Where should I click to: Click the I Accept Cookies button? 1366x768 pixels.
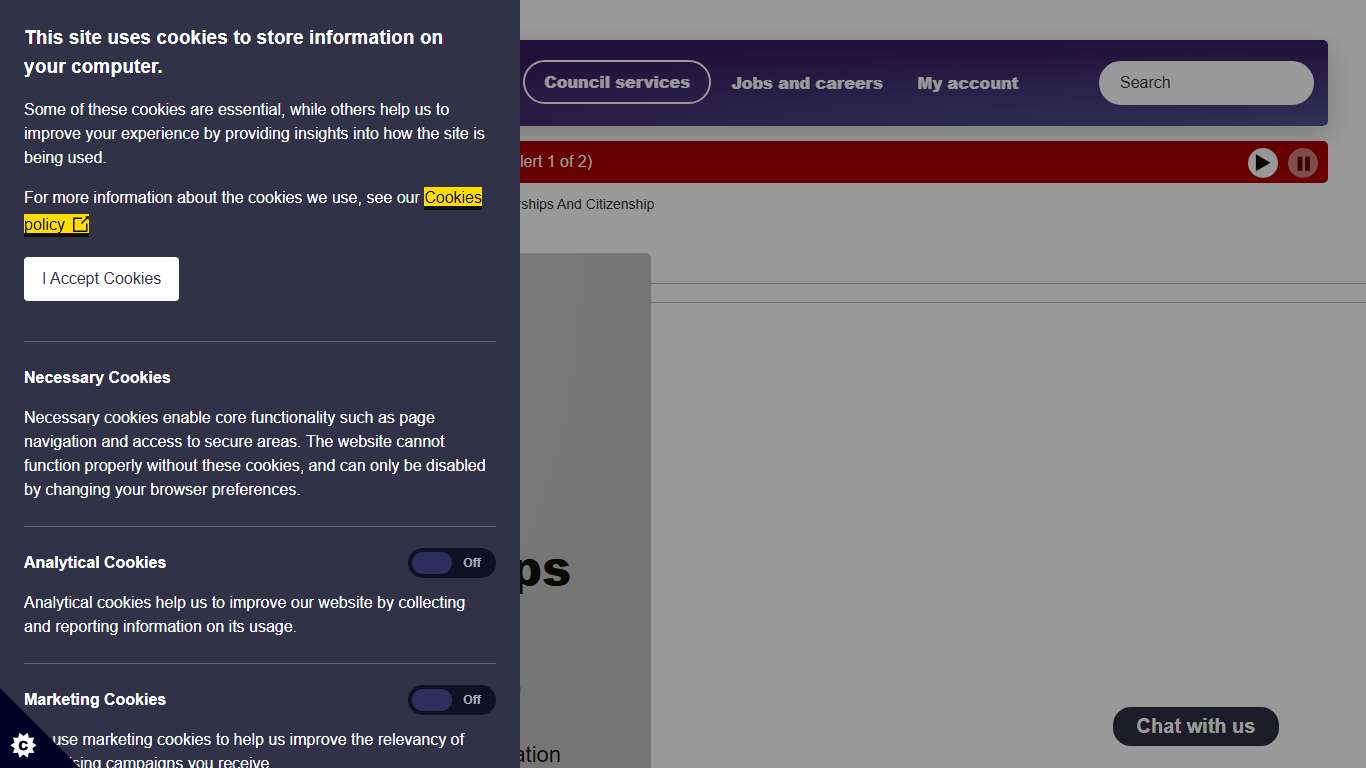point(101,279)
